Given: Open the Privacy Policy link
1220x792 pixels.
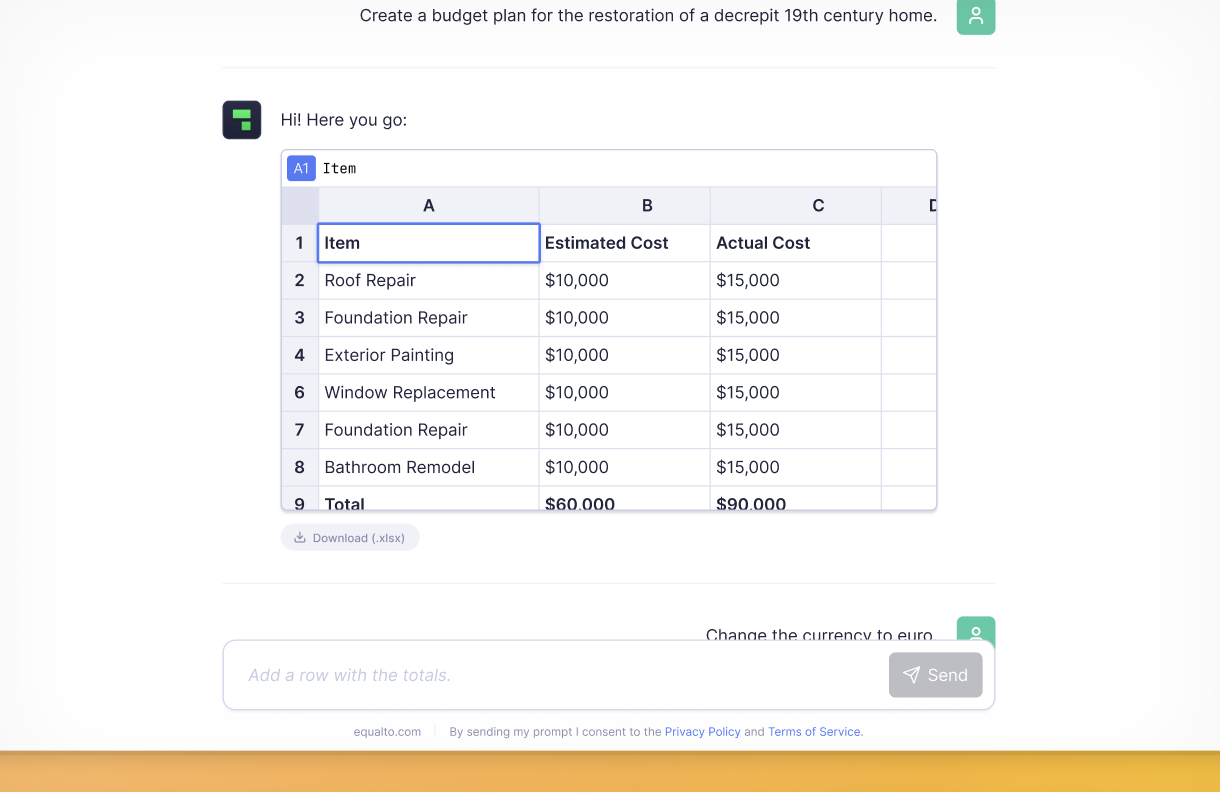Looking at the screenshot, I should [x=703, y=732].
